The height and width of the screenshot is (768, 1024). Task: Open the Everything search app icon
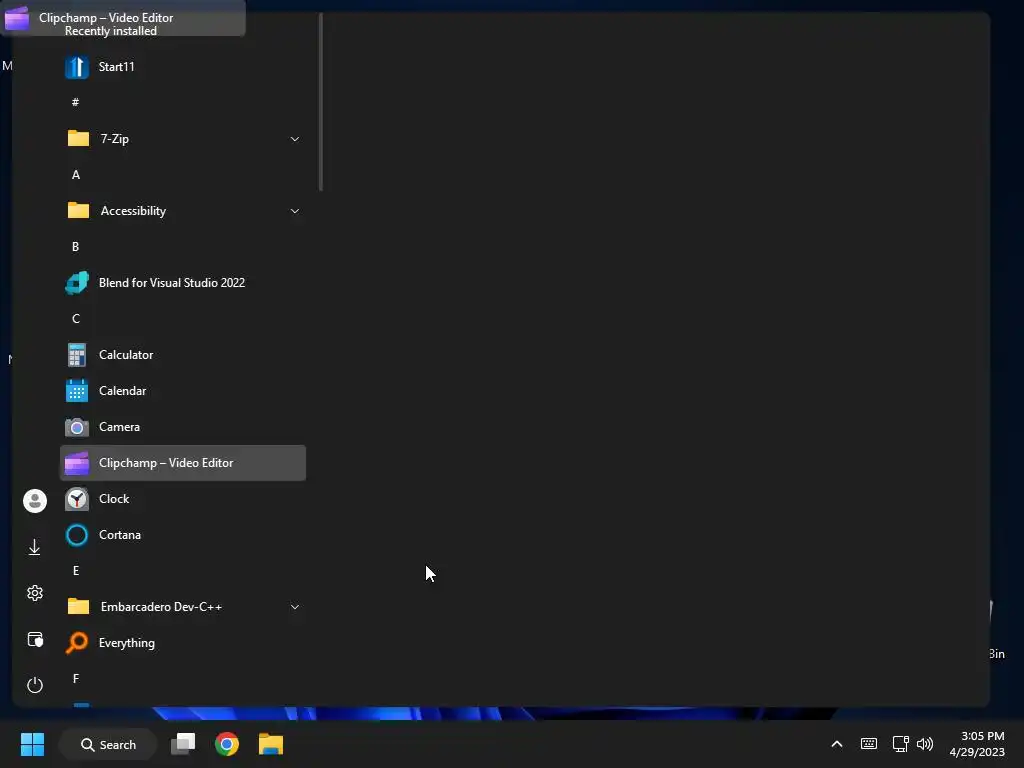coord(77,643)
